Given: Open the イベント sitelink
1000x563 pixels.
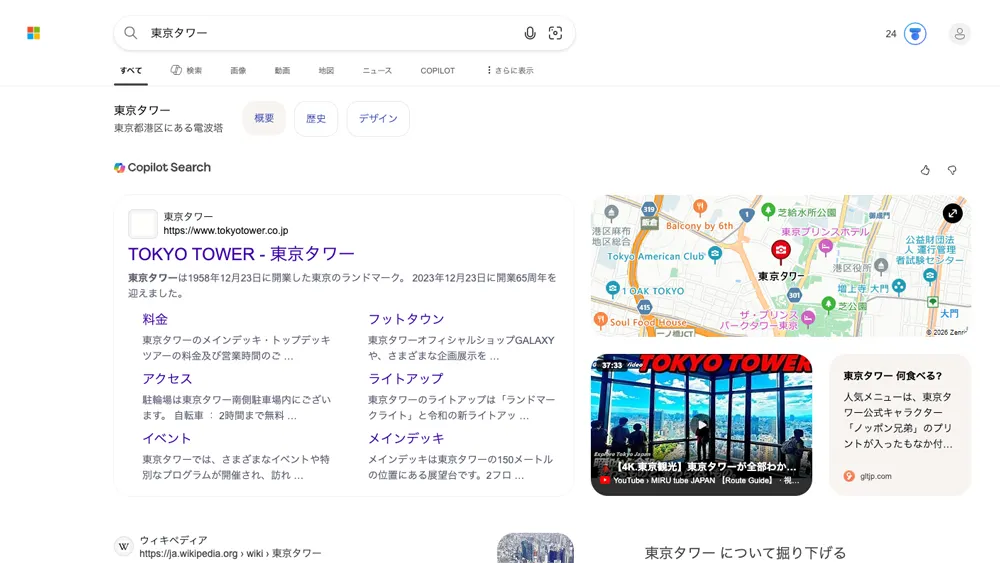Looking at the screenshot, I should coord(166,439).
